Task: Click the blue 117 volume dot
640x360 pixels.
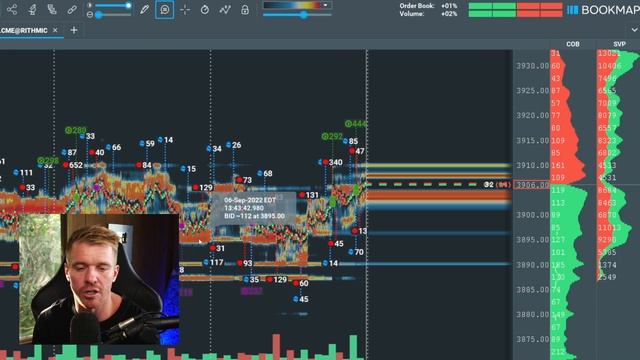Action: click(x=206, y=262)
